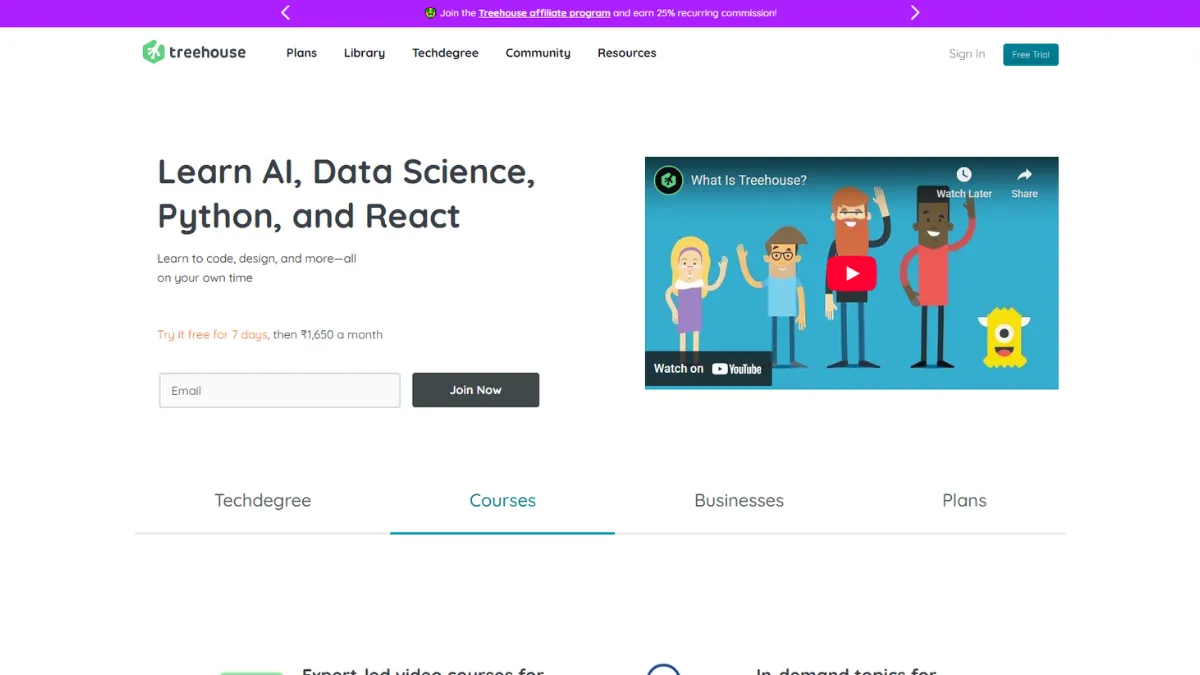Screen dimensions: 1200x675
Task: Click the What Is Treehouse? video title
Action: [x=749, y=181]
